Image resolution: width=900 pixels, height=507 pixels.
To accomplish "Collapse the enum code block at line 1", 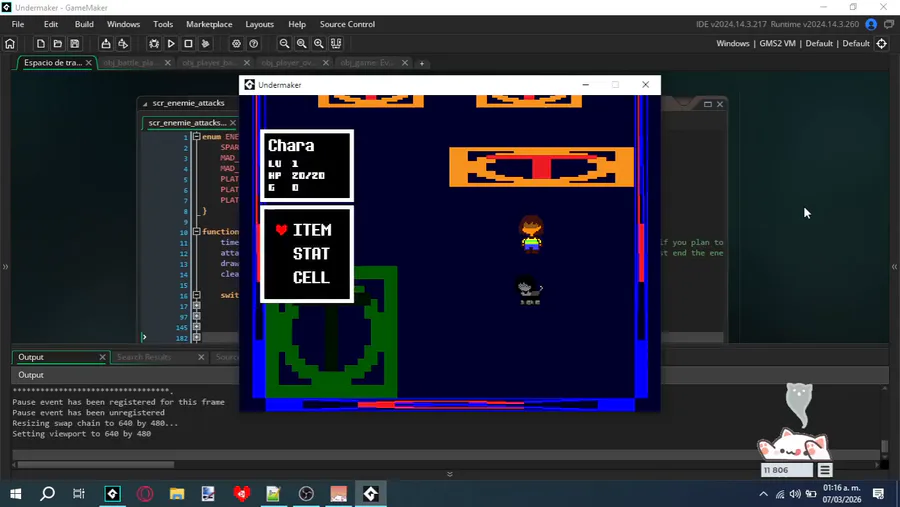I will click(x=196, y=137).
